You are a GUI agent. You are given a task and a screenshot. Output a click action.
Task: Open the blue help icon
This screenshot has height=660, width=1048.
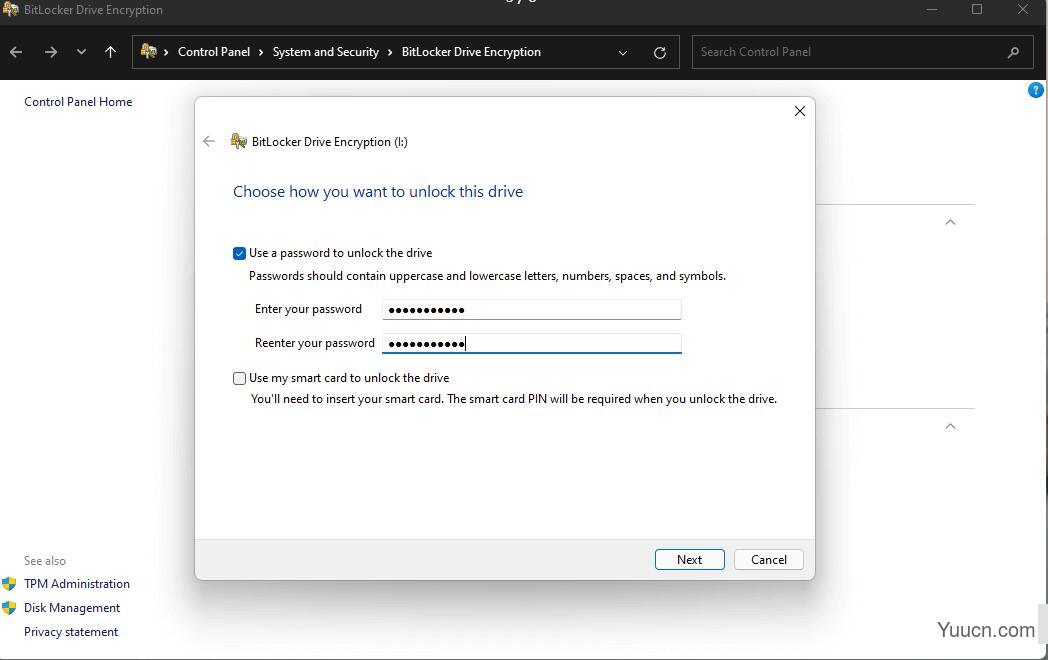point(1035,90)
